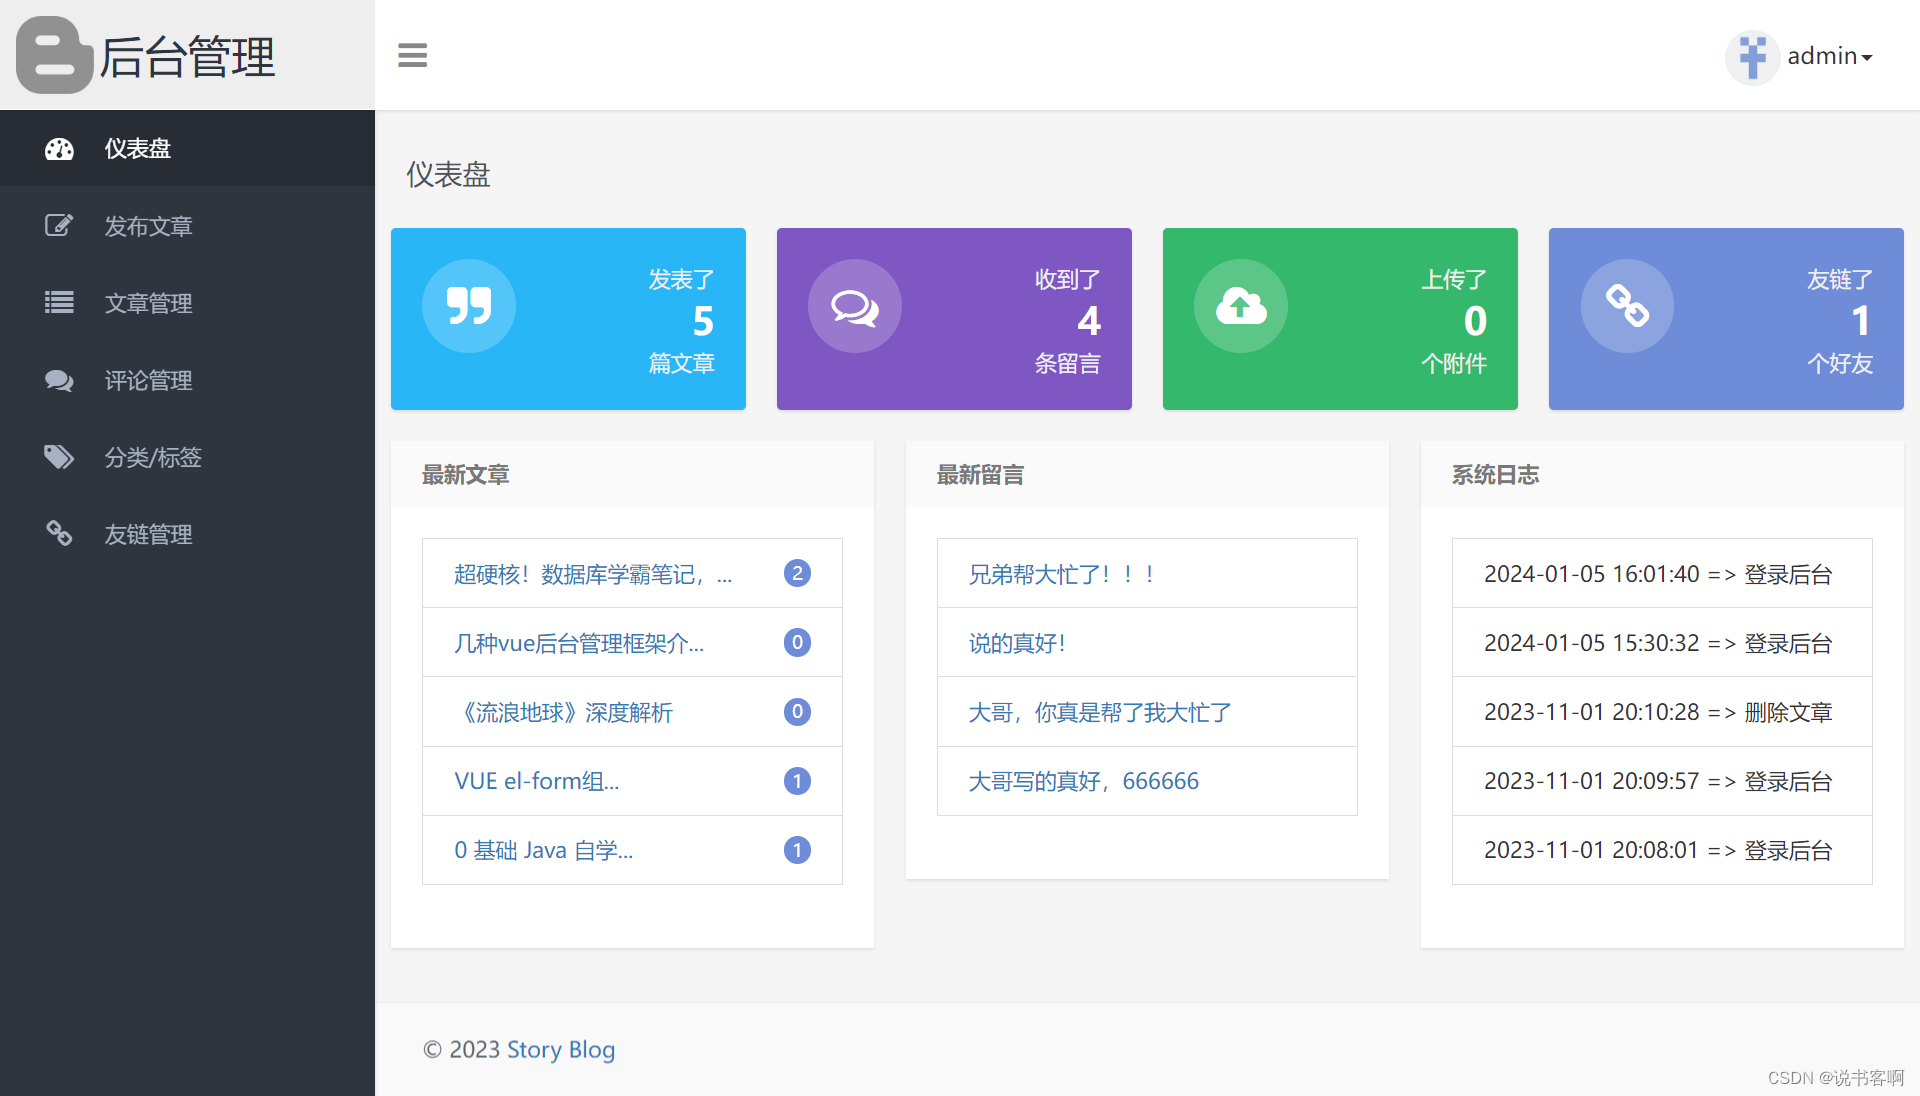Click the tags icon for 分类/标签
Viewport: 1920px width, 1096px height.
coord(59,457)
